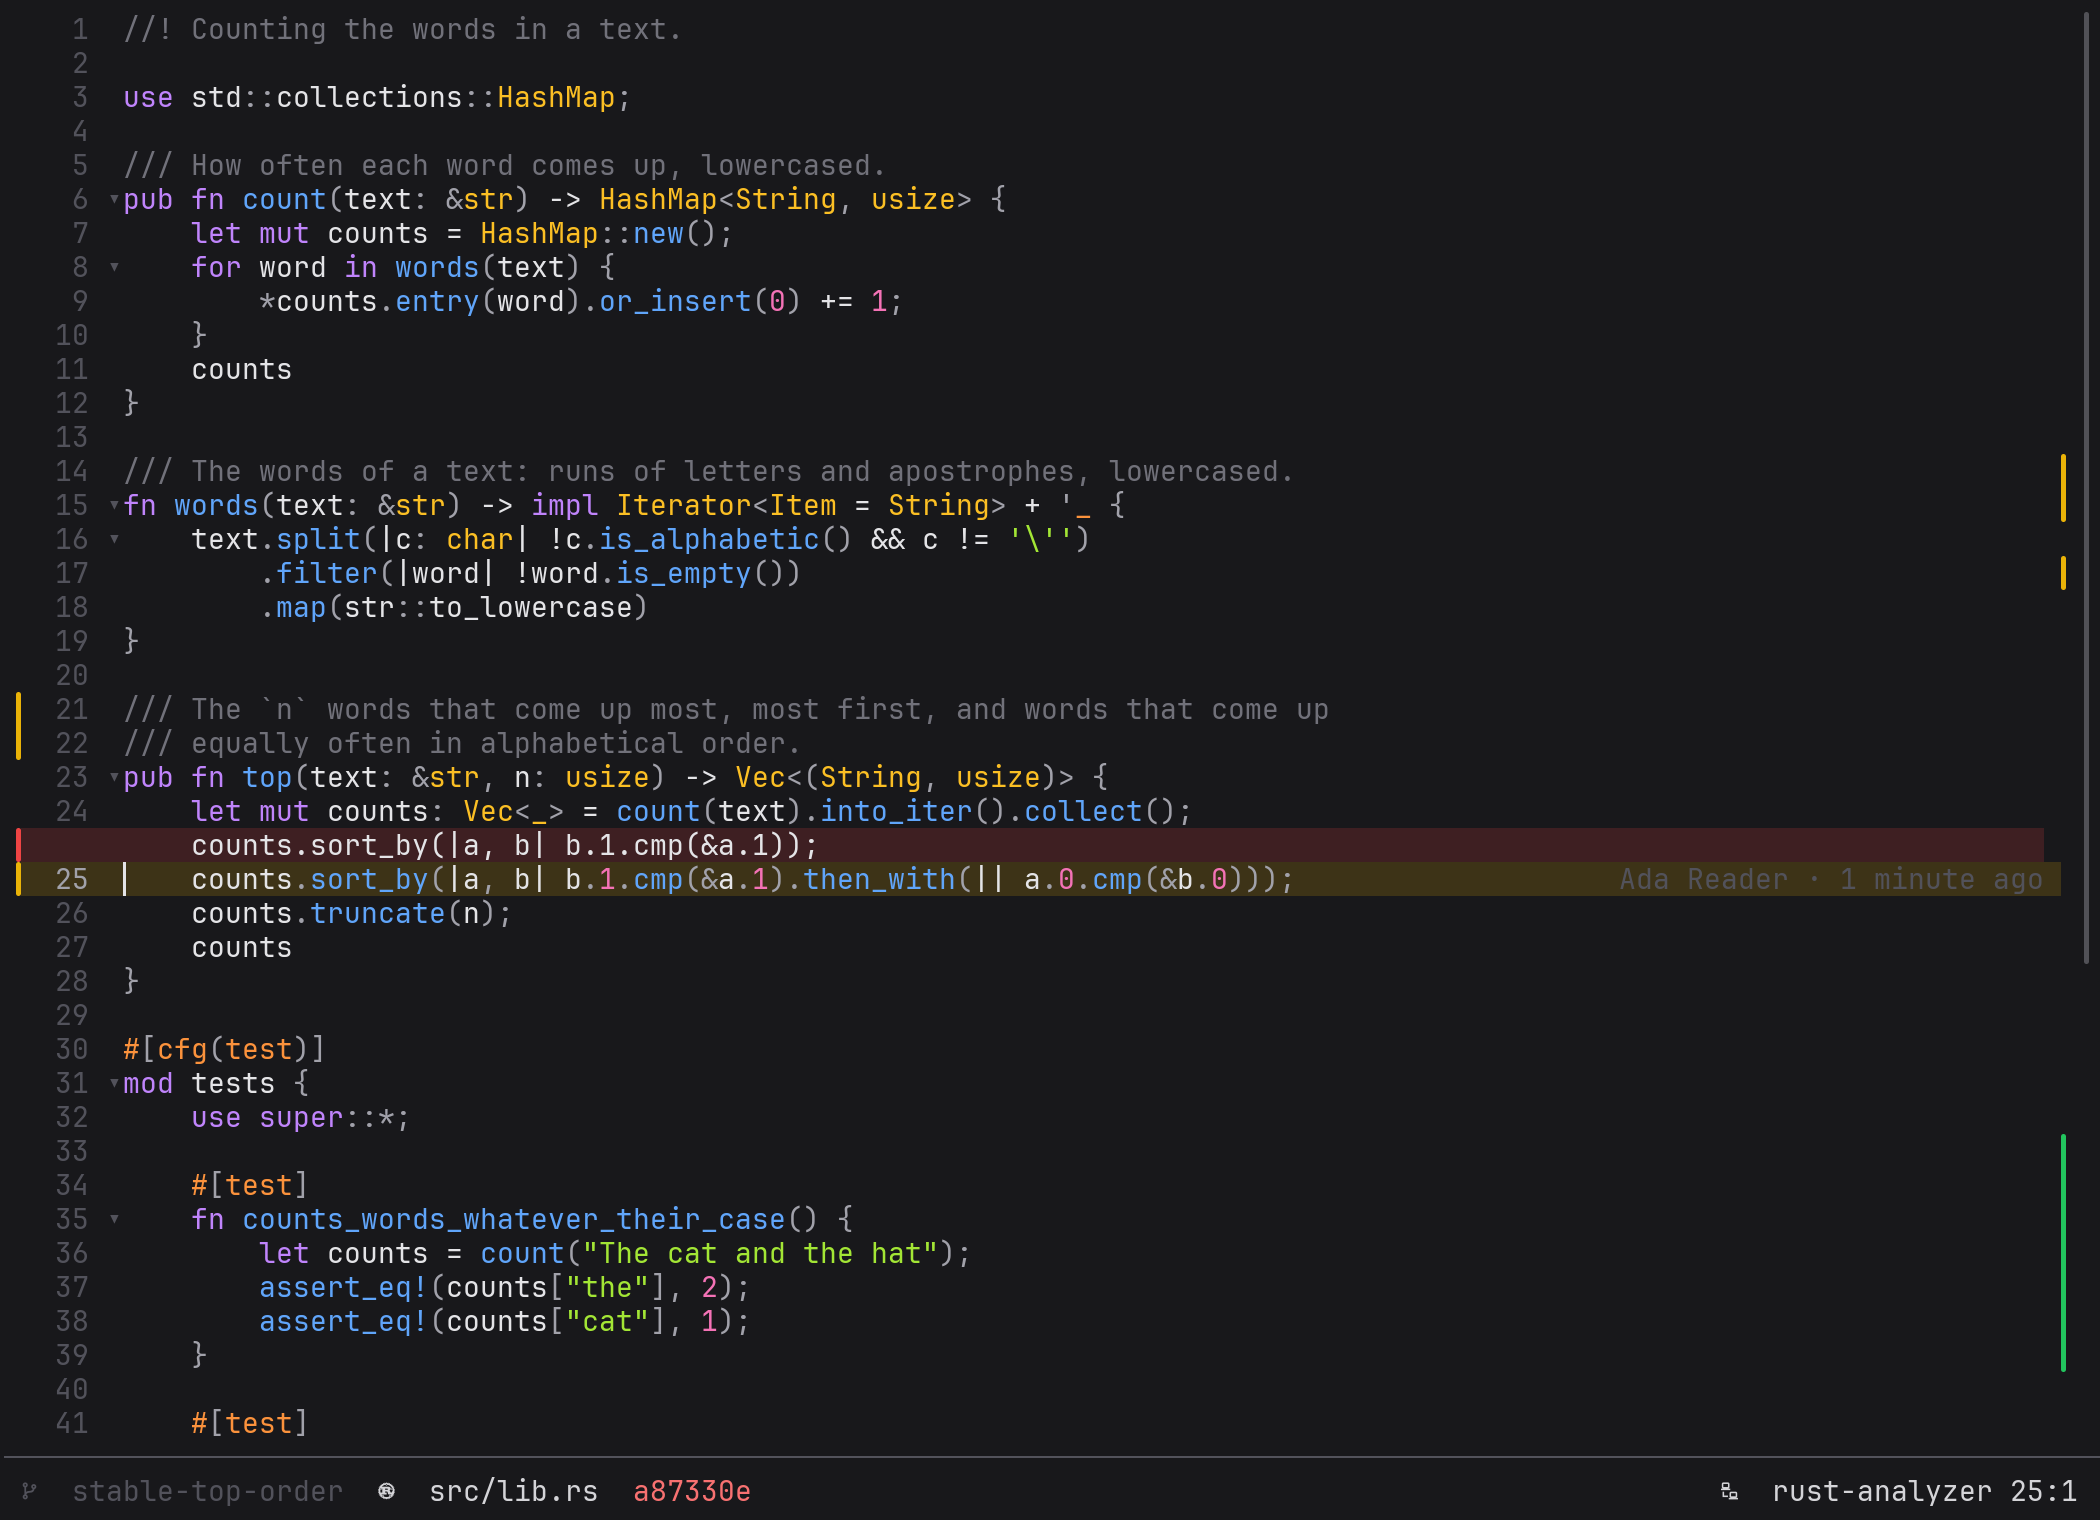This screenshot has width=2100, height=1520.
Task: Click to_lowercase on line 18
Action: point(530,608)
